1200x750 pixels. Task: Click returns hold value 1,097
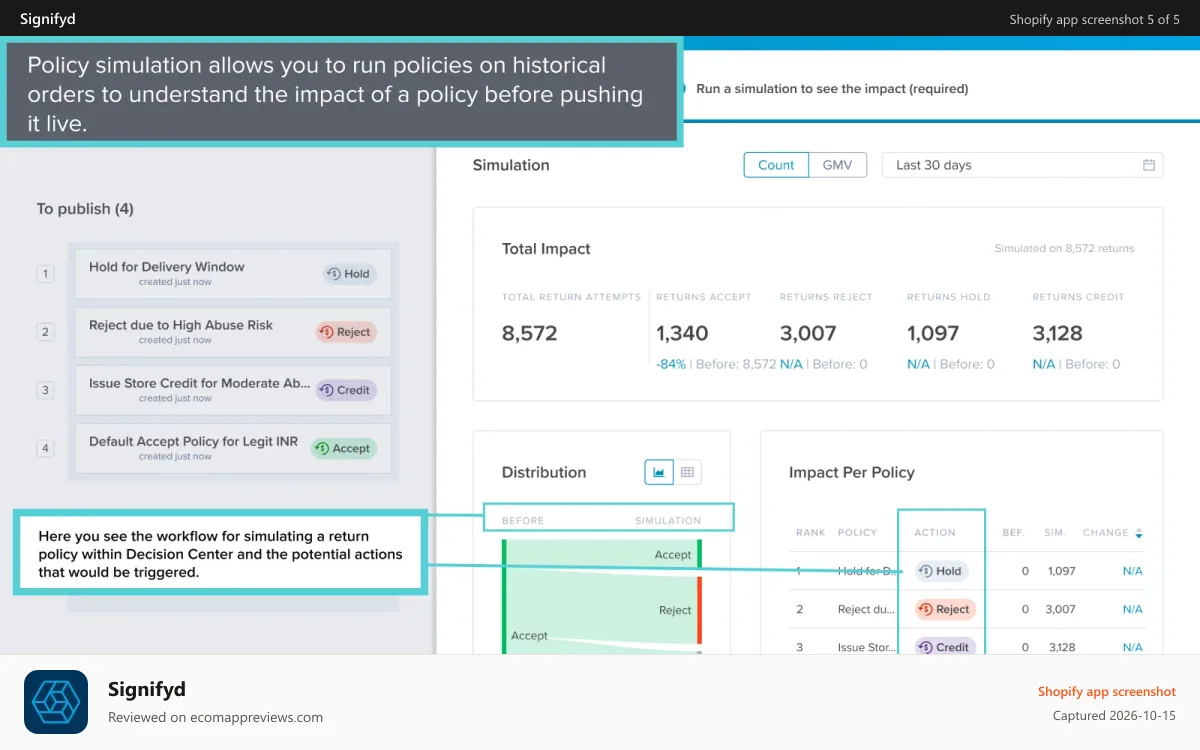click(x=933, y=333)
